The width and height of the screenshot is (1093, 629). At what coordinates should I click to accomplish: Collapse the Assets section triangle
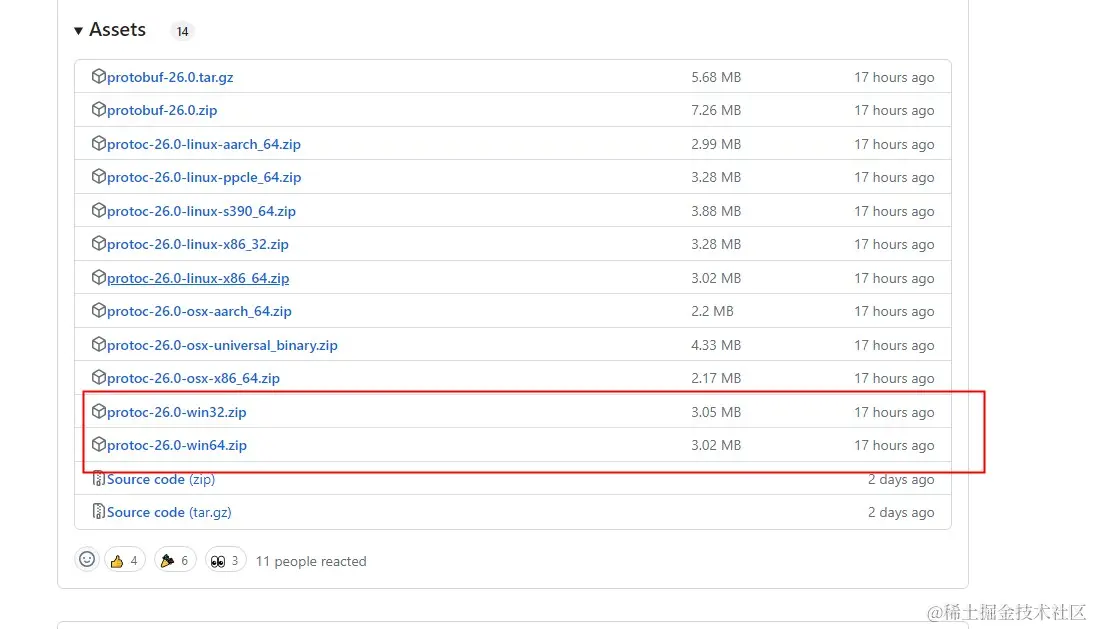79,31
